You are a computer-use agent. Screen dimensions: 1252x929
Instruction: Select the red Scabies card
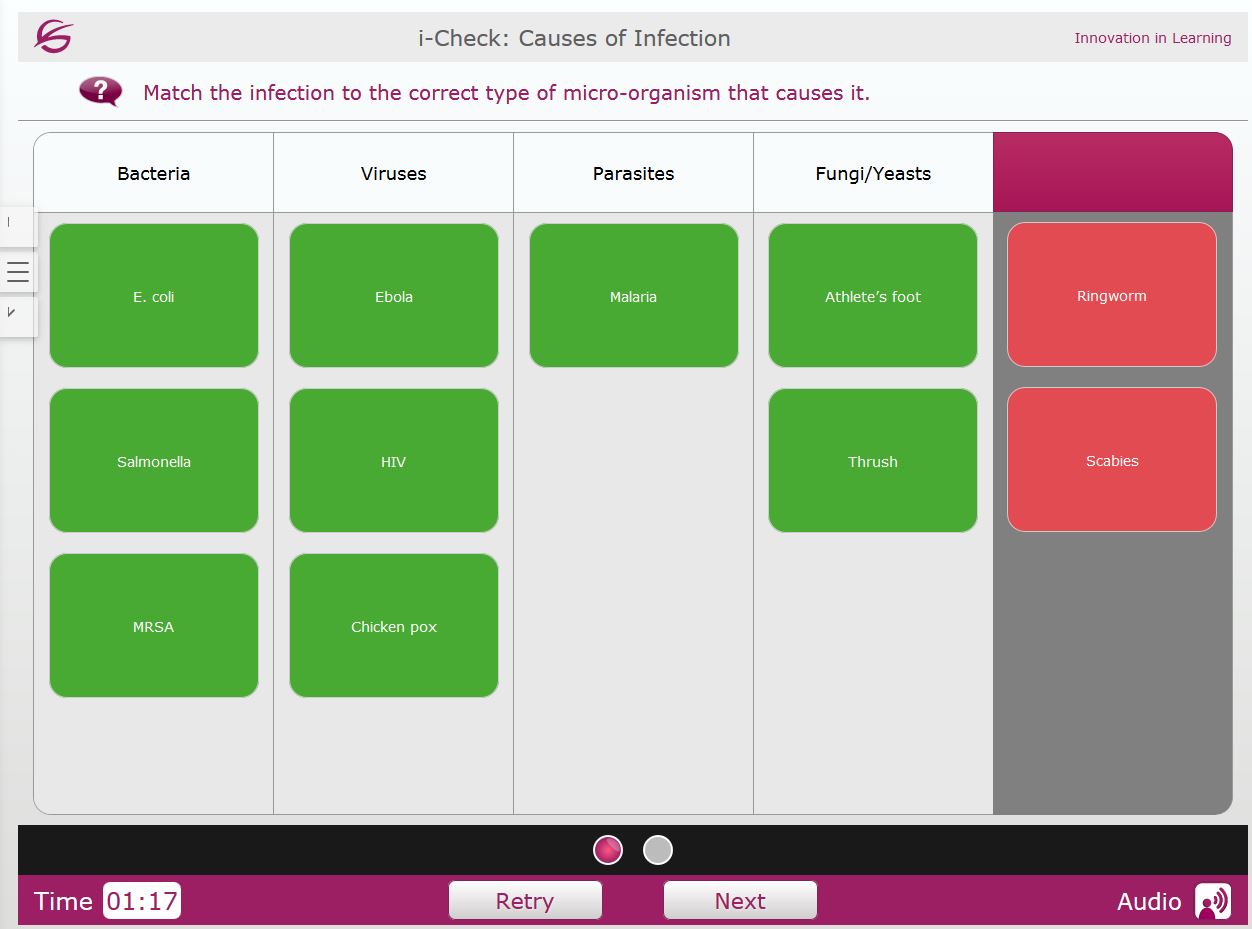(x=1112, y=460)
